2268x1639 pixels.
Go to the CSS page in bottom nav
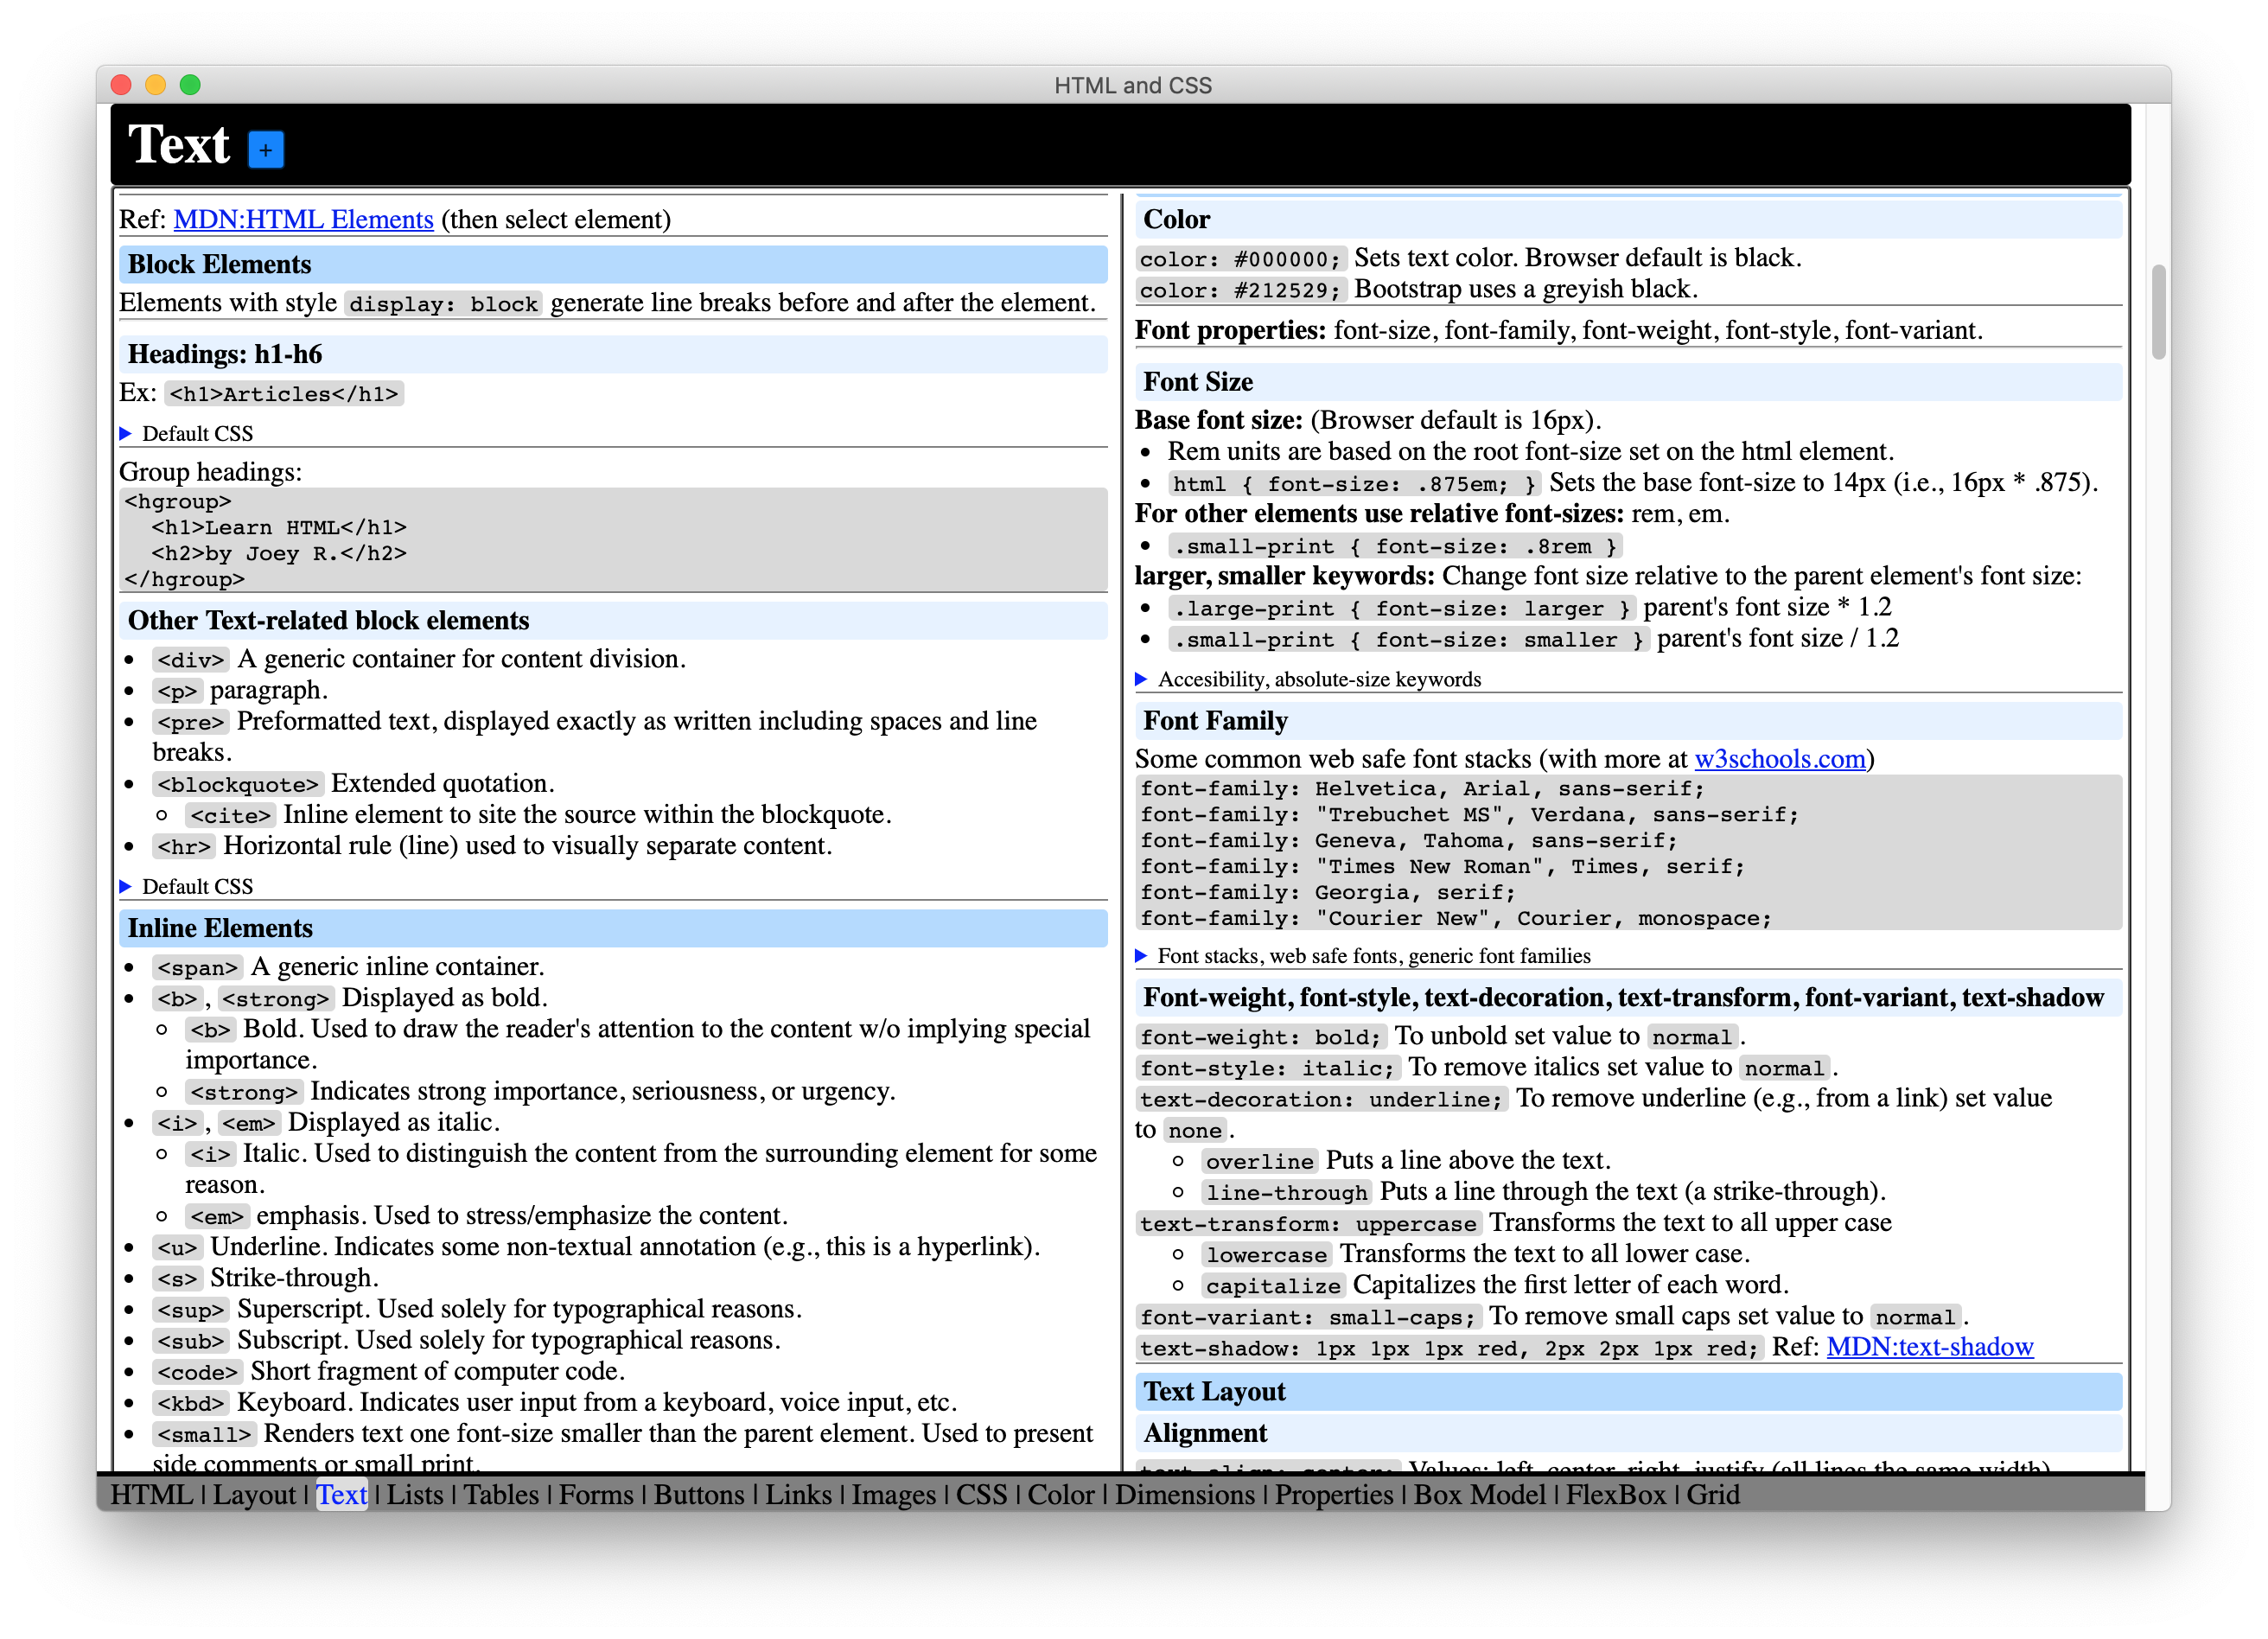[981, 1494]
